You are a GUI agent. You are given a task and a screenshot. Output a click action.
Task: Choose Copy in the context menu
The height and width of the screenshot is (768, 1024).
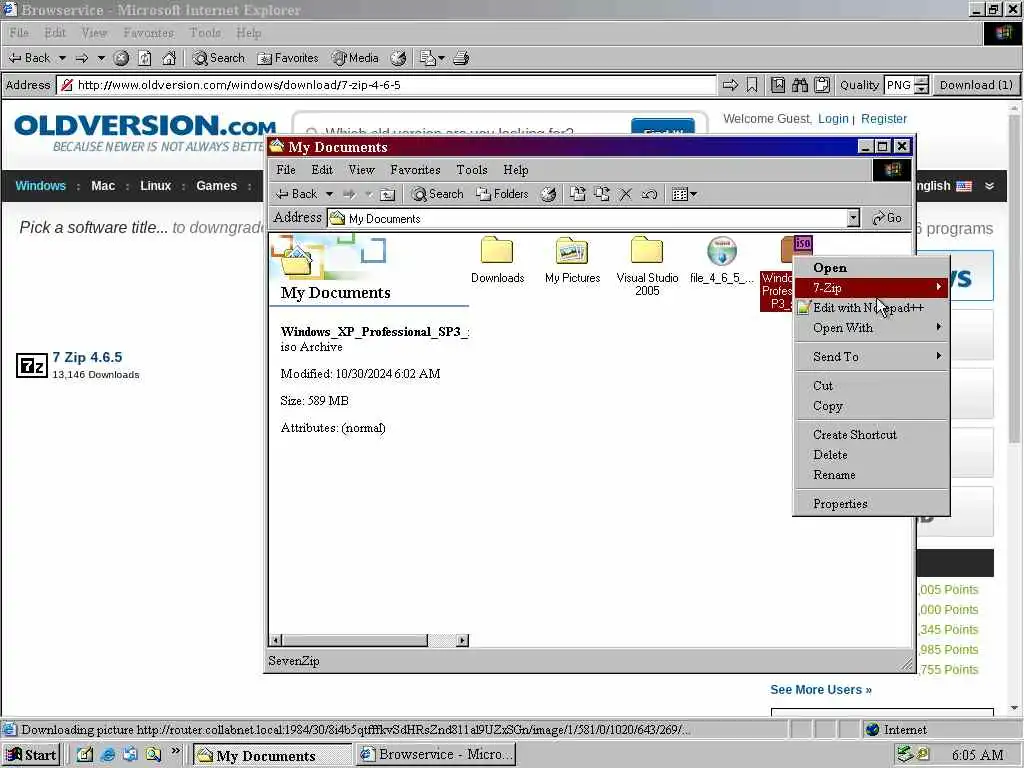point(871,406)
